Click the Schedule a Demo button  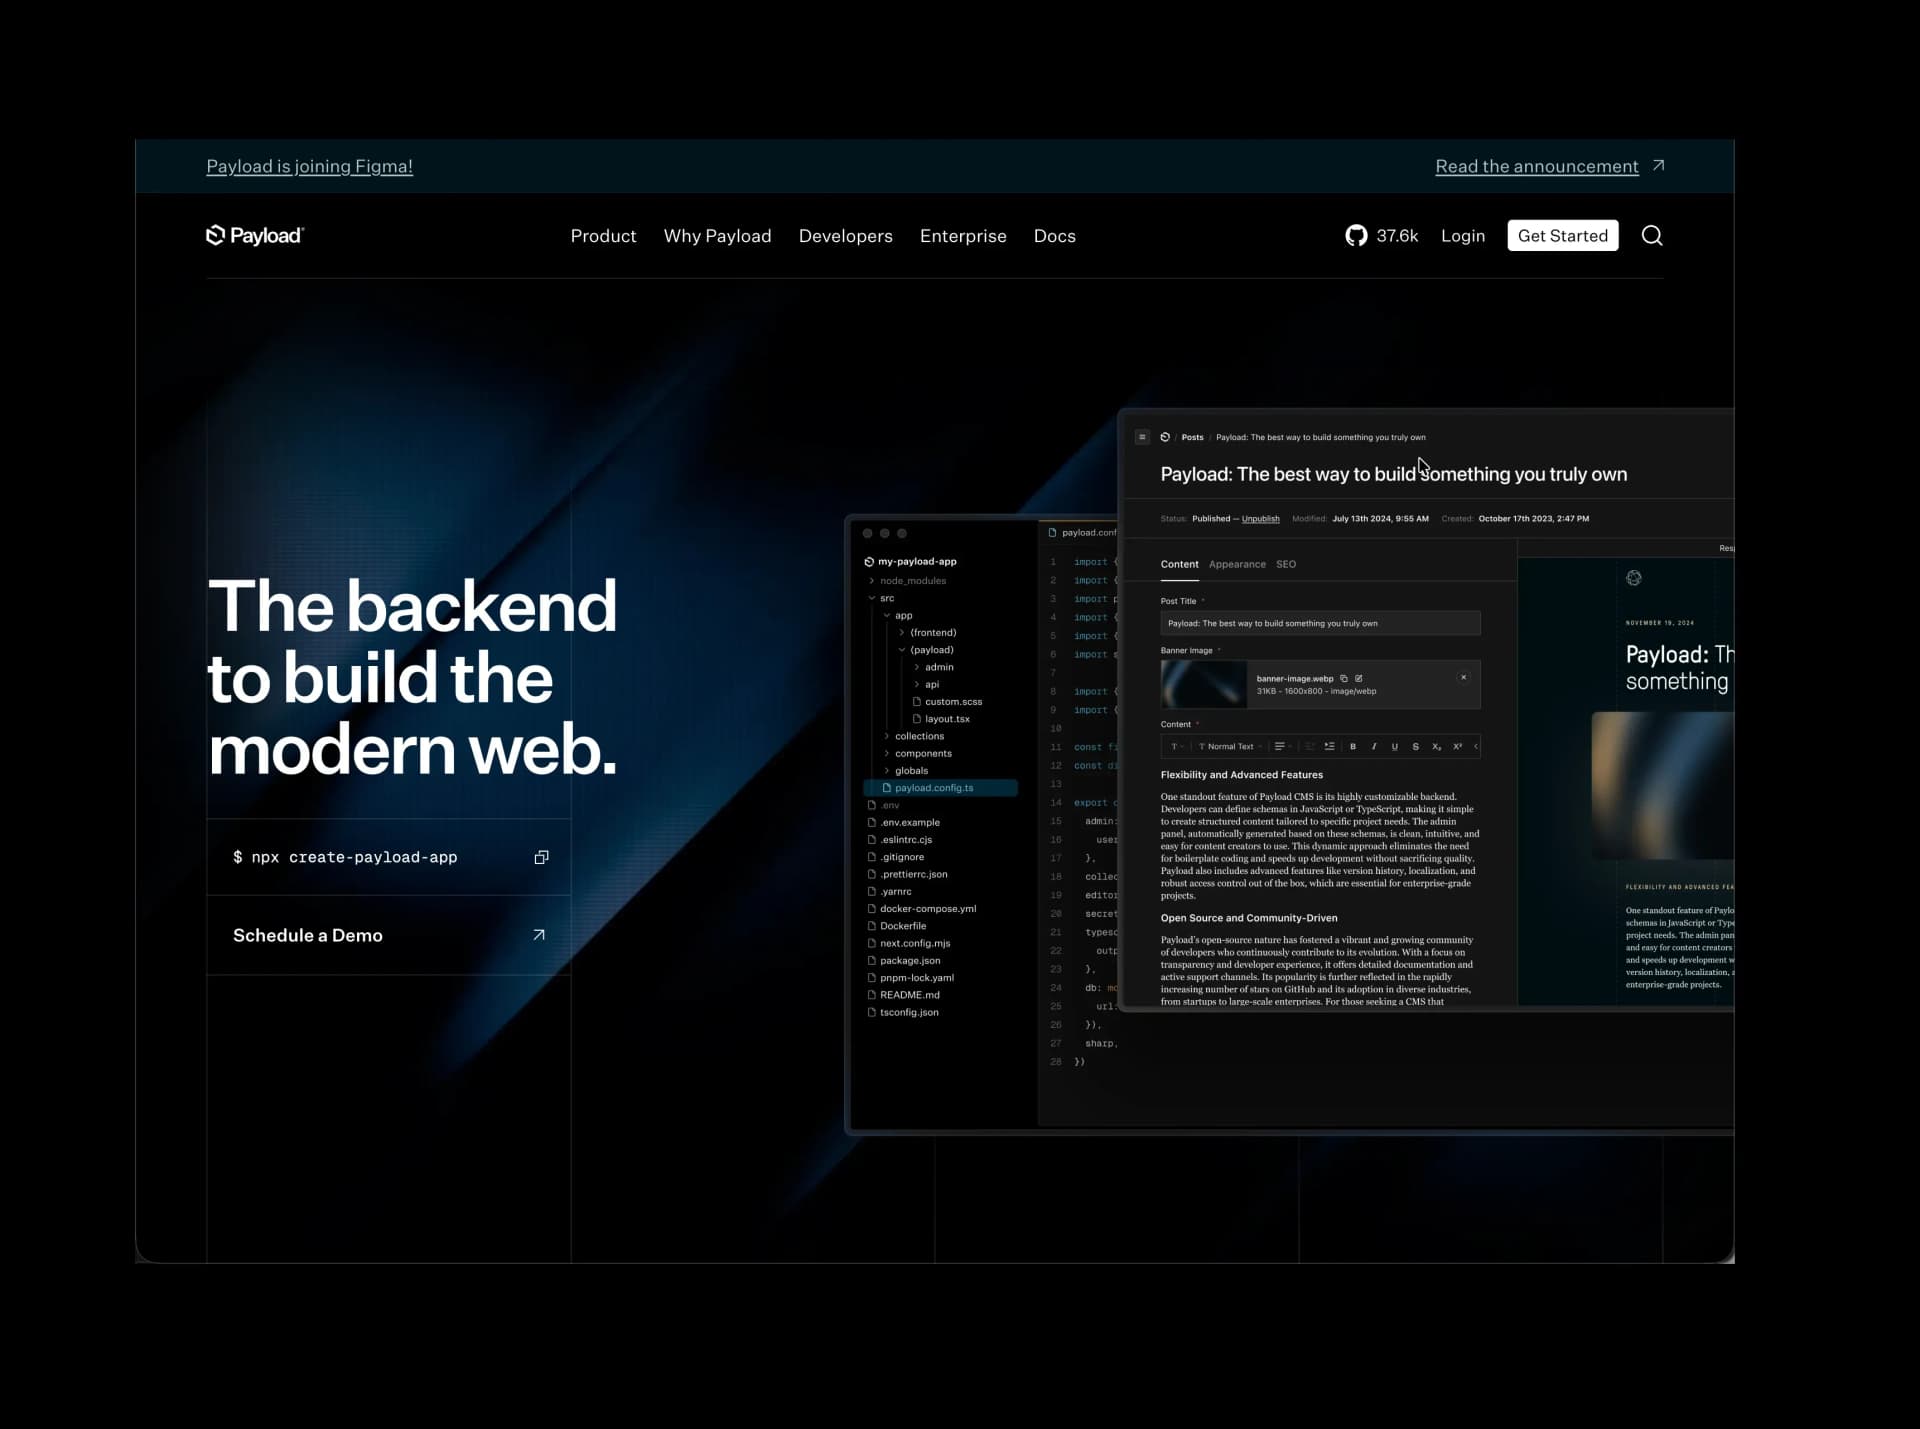(388, 935)
